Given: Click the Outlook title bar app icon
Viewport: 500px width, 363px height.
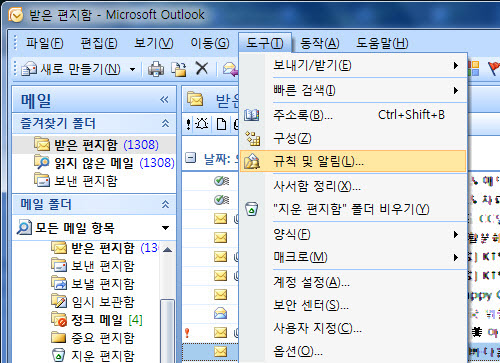Looking at the screenshot, I should pyautogui.click(x=16, y=15).
